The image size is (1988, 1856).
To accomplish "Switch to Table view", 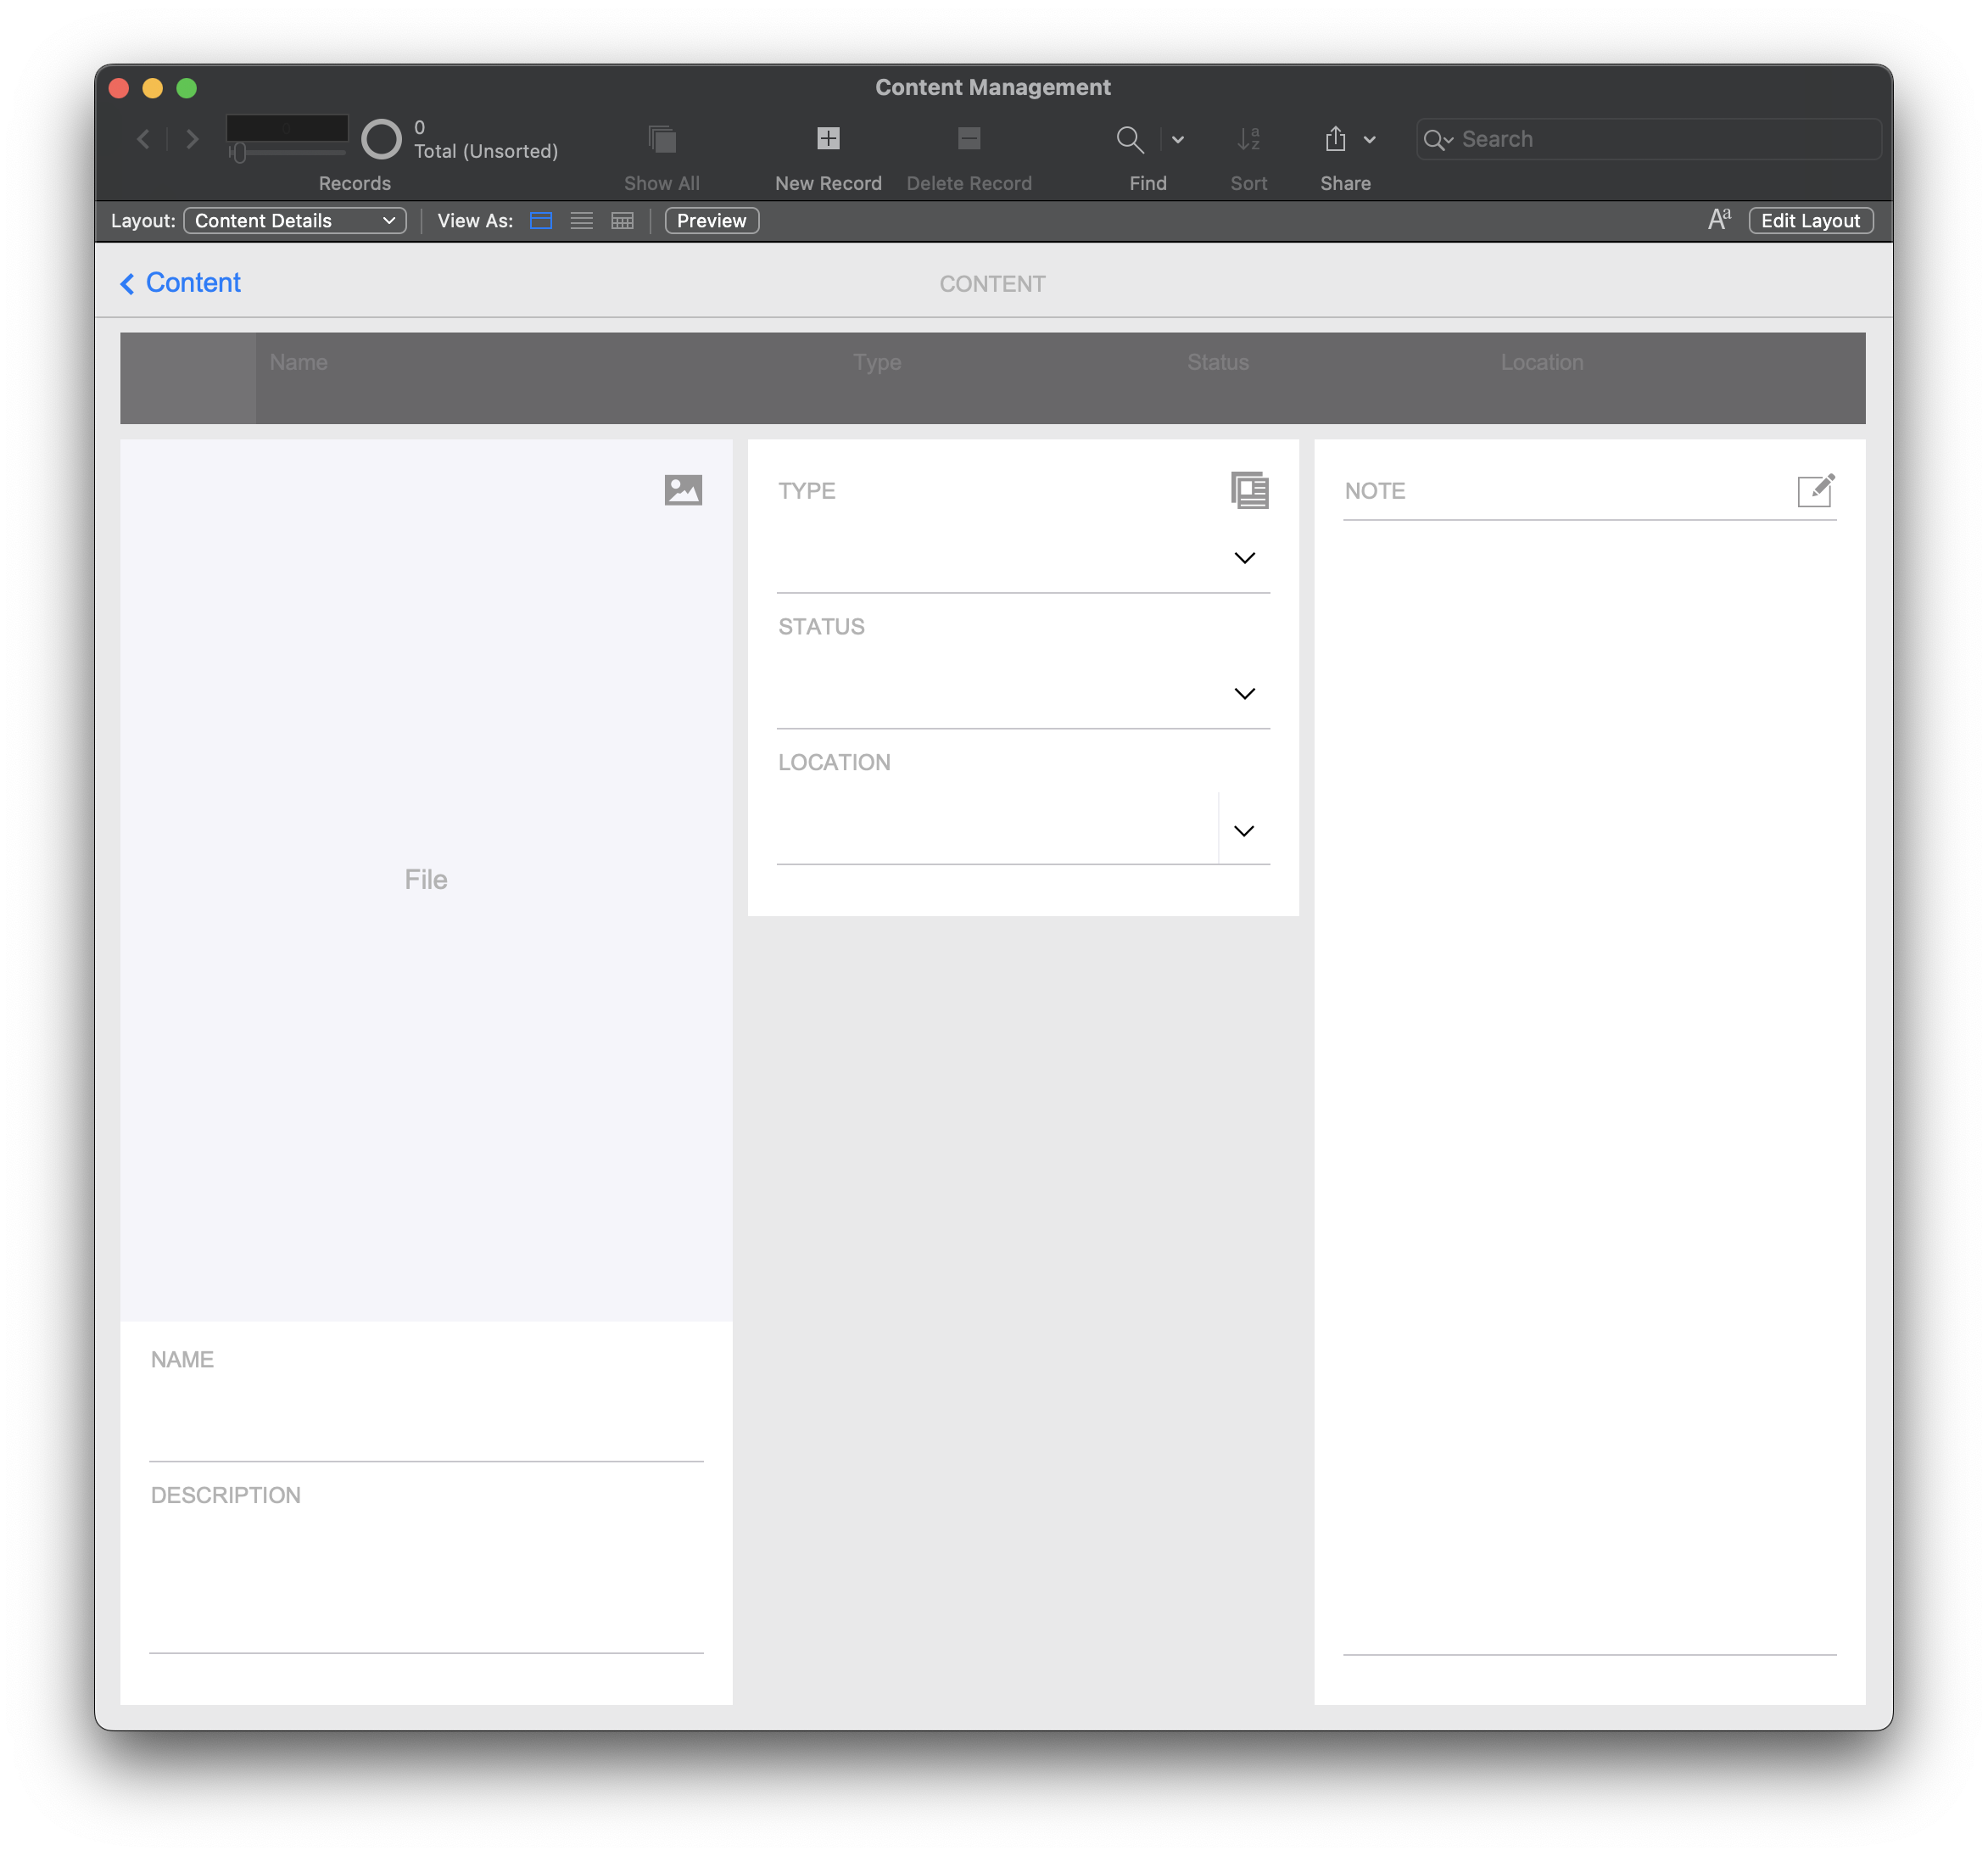I will 621,220.
